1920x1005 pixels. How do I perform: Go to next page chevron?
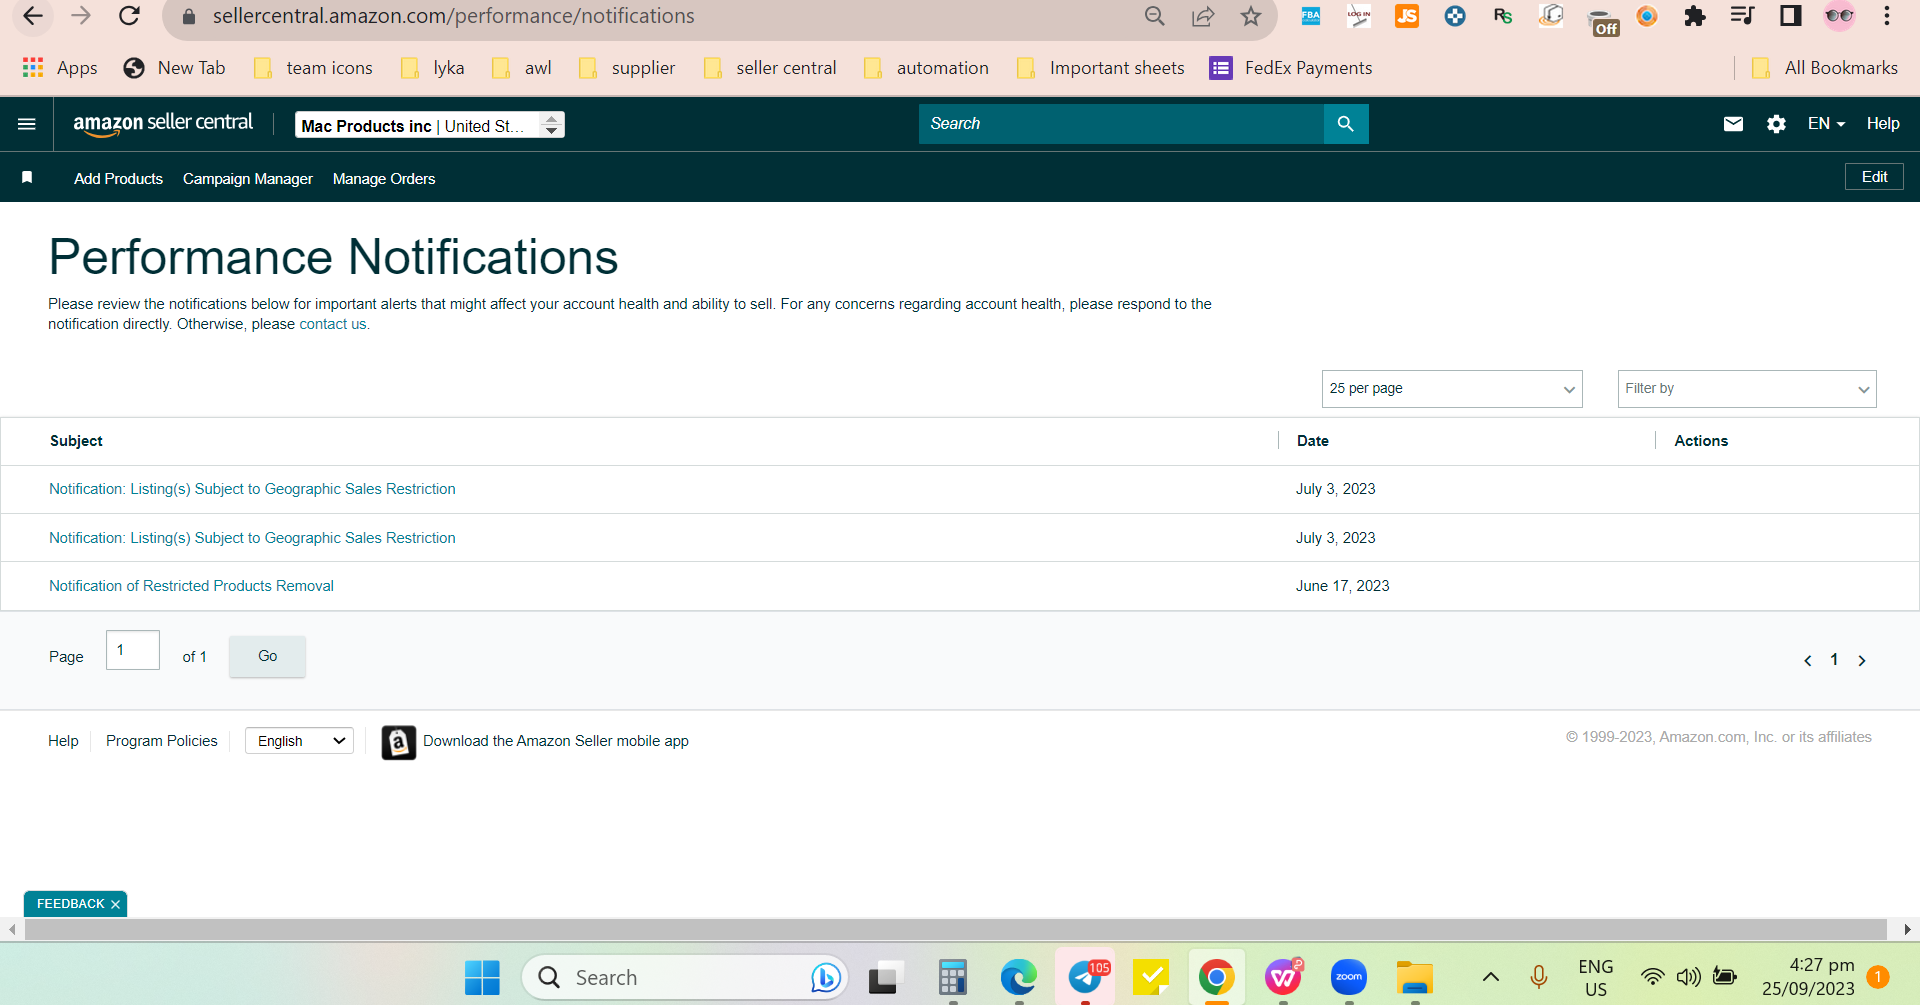pyautogui.click(x=1862, y=661)
